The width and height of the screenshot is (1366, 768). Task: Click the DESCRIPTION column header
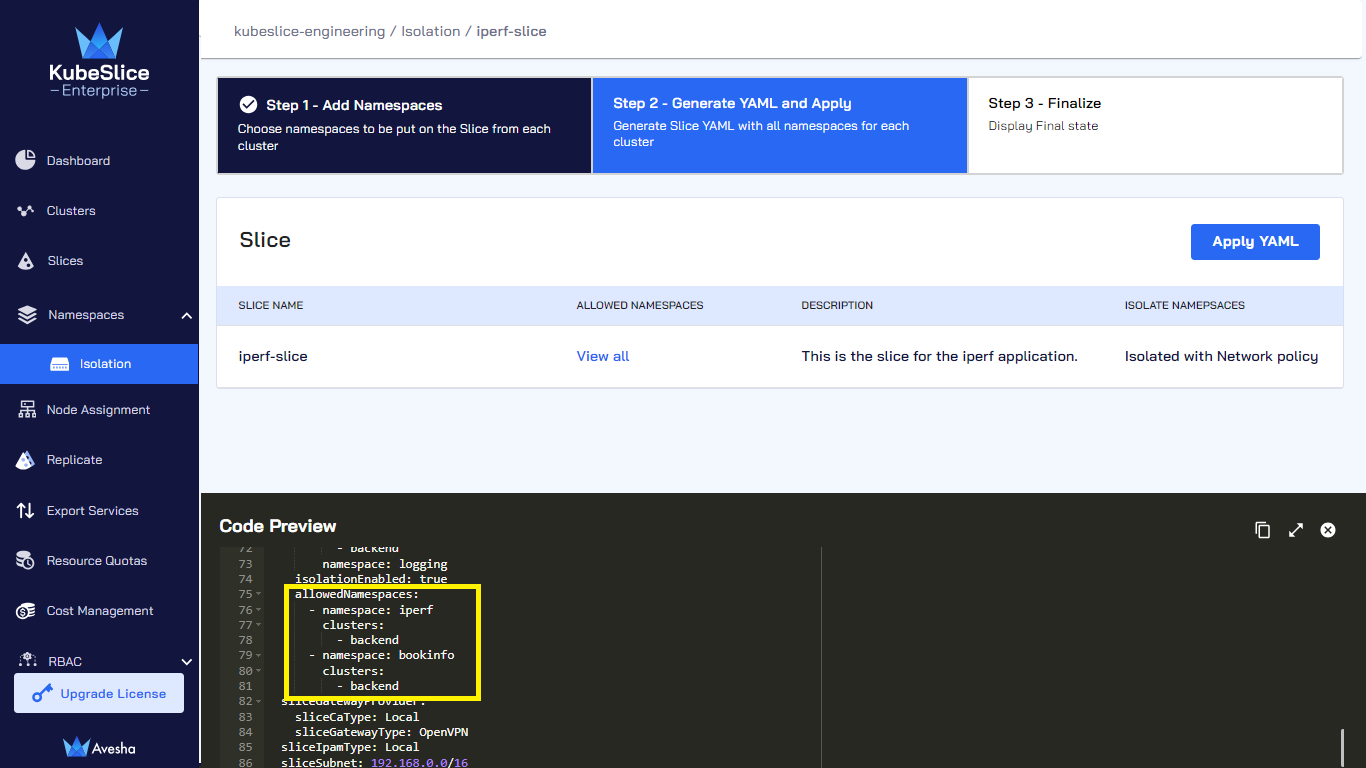click(837, 305)
